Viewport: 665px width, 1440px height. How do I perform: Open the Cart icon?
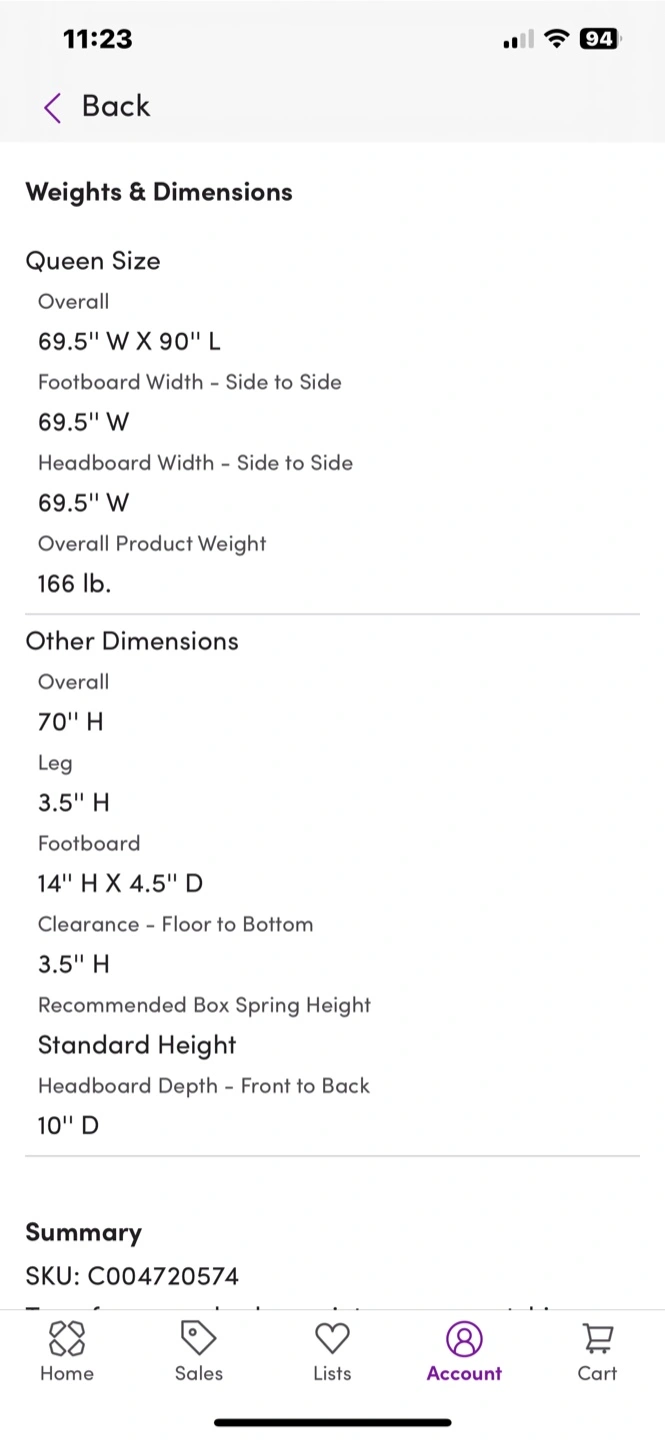pos(597,1338)
